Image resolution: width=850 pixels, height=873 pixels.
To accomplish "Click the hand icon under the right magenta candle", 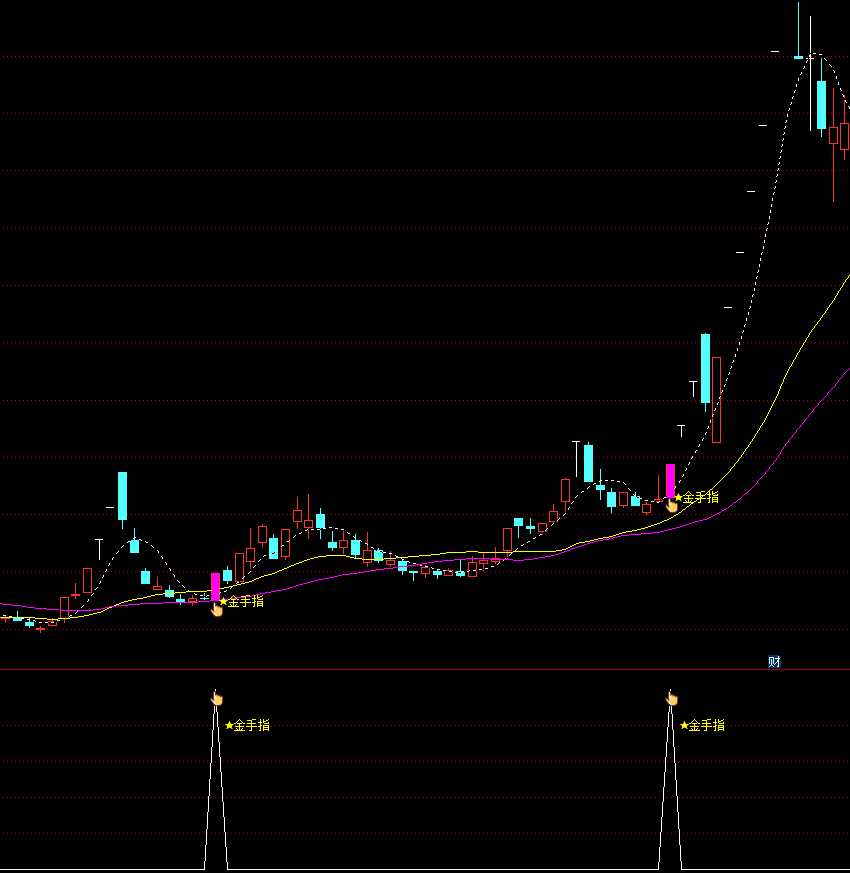I will tap(672, 505).
